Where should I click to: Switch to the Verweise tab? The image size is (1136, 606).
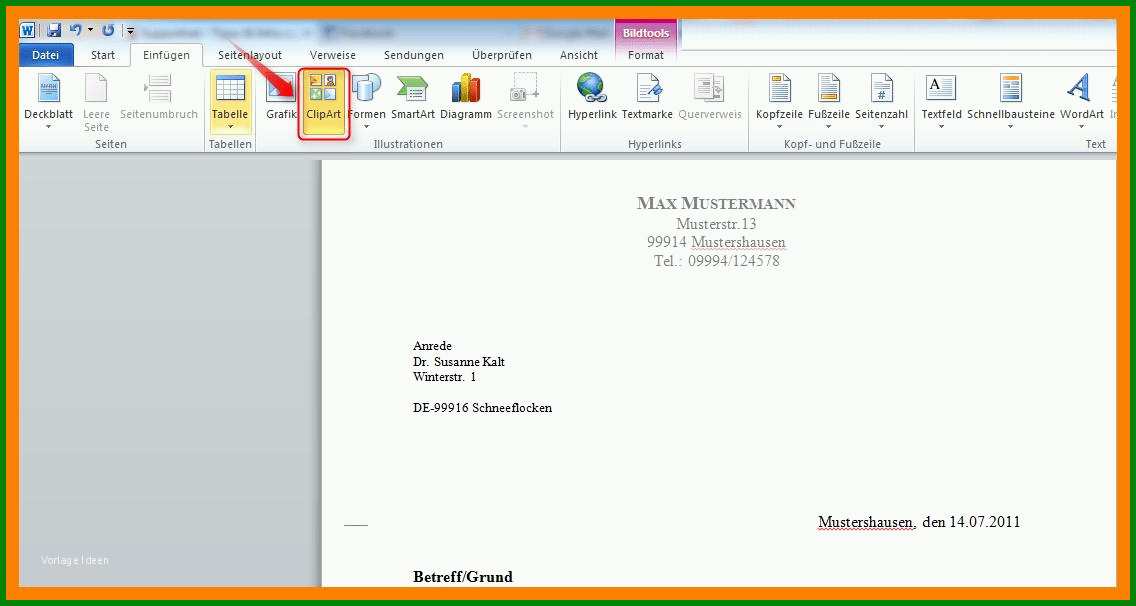pos(333,55)
